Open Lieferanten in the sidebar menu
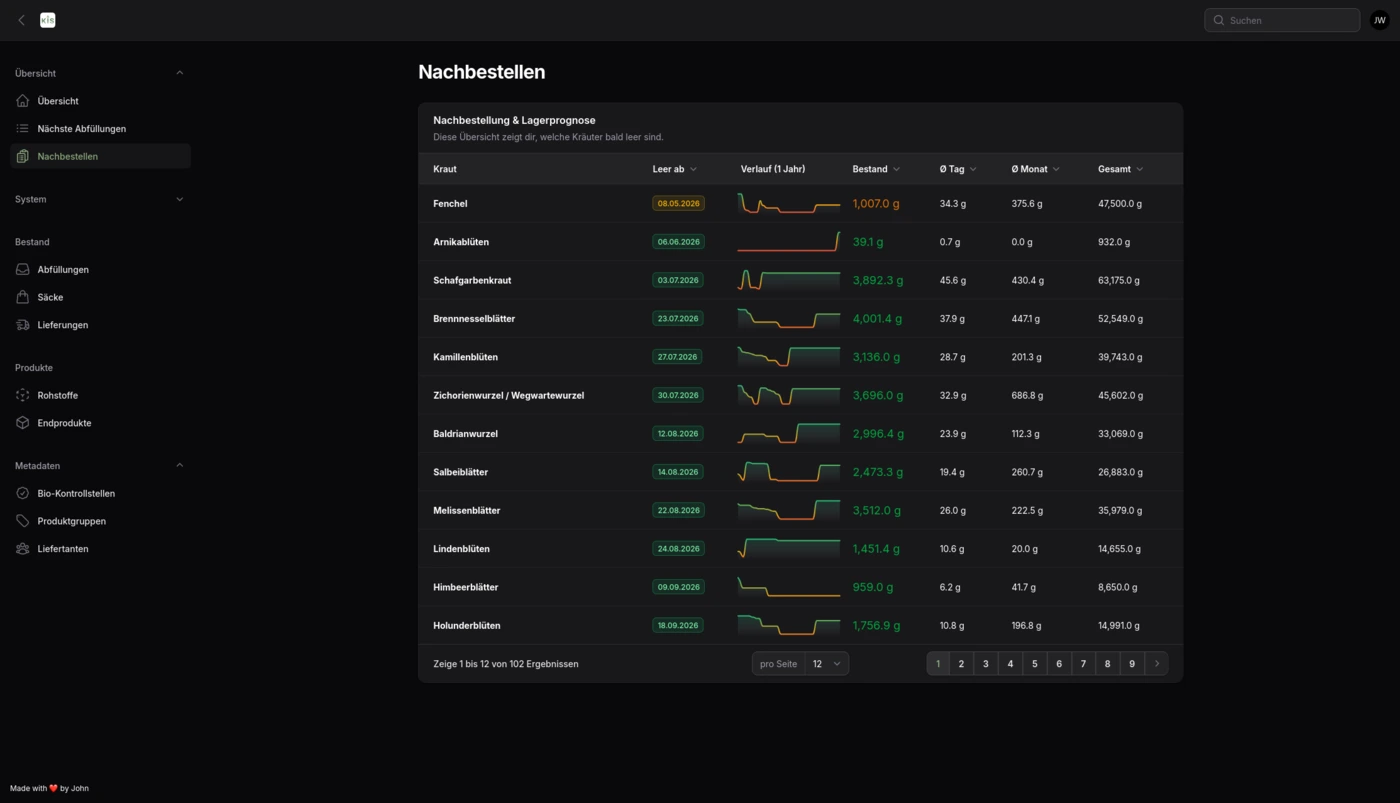1400x803 pixels. (62, 549)
